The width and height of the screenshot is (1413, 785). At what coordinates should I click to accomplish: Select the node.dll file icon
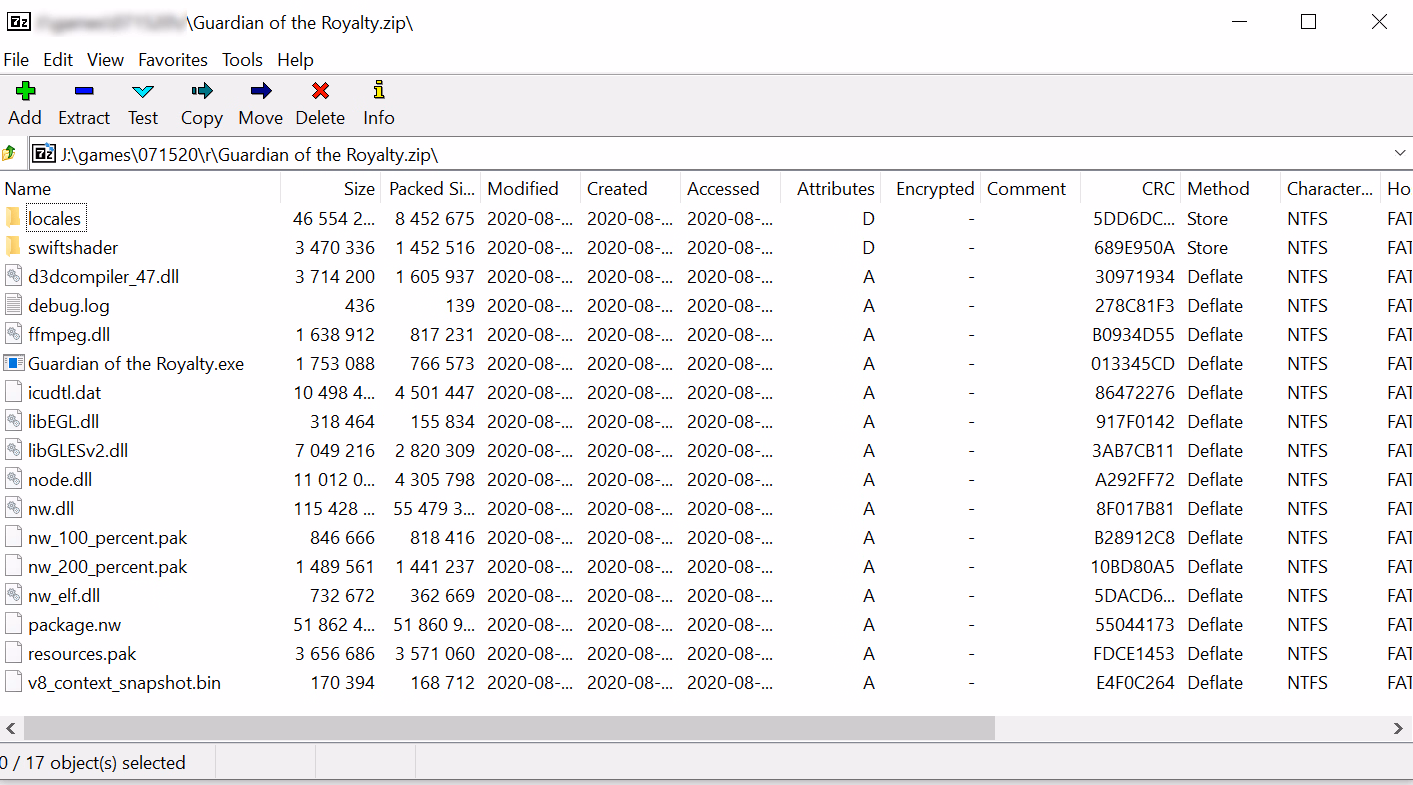tap(13, 479)
